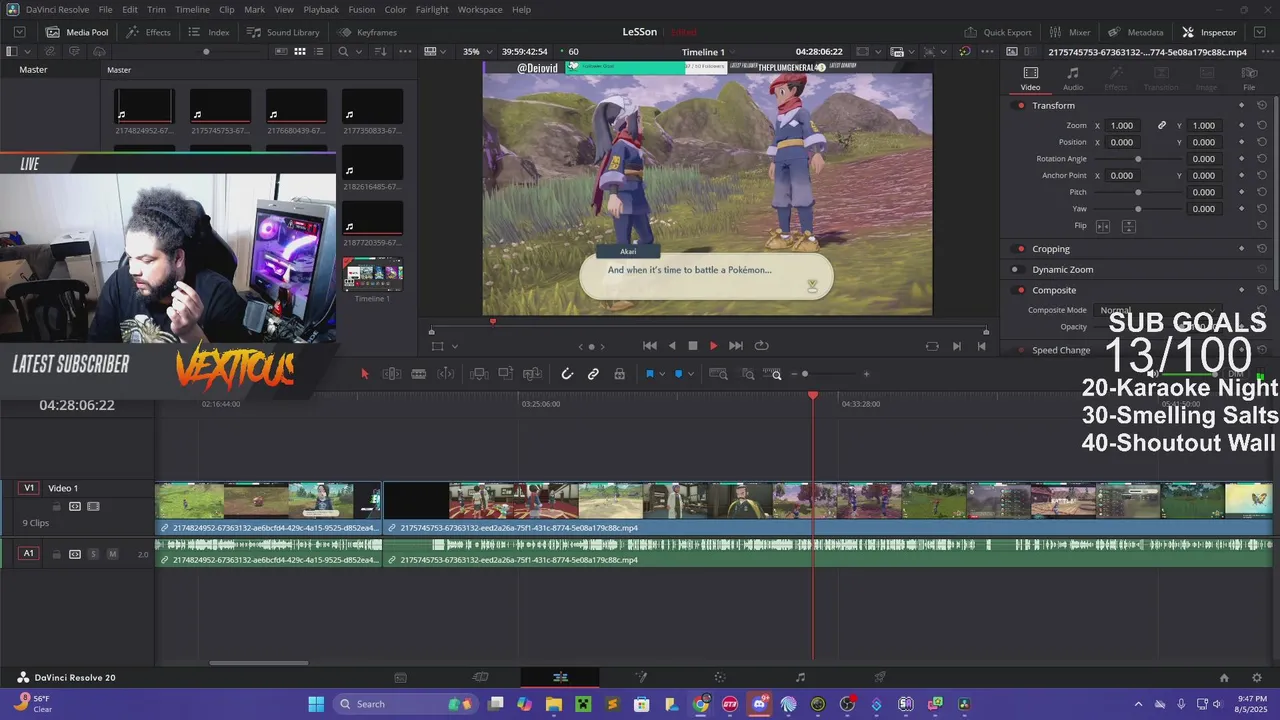
Task: Toggle the Inspector panel
Action: click(x=1209, y=32)
